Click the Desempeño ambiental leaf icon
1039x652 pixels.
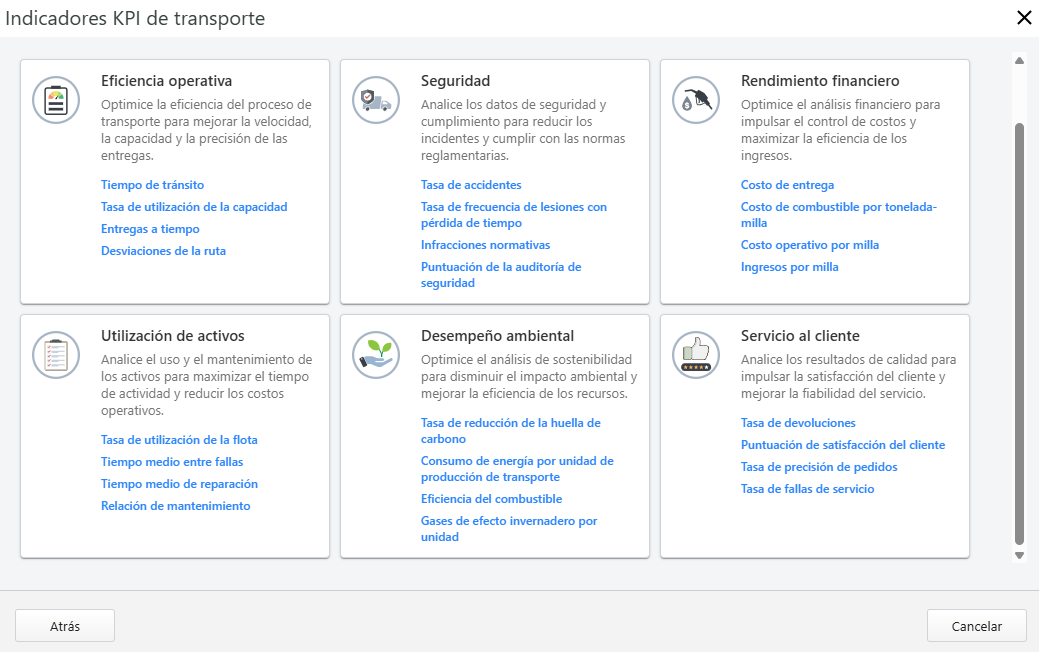(376, 355)
